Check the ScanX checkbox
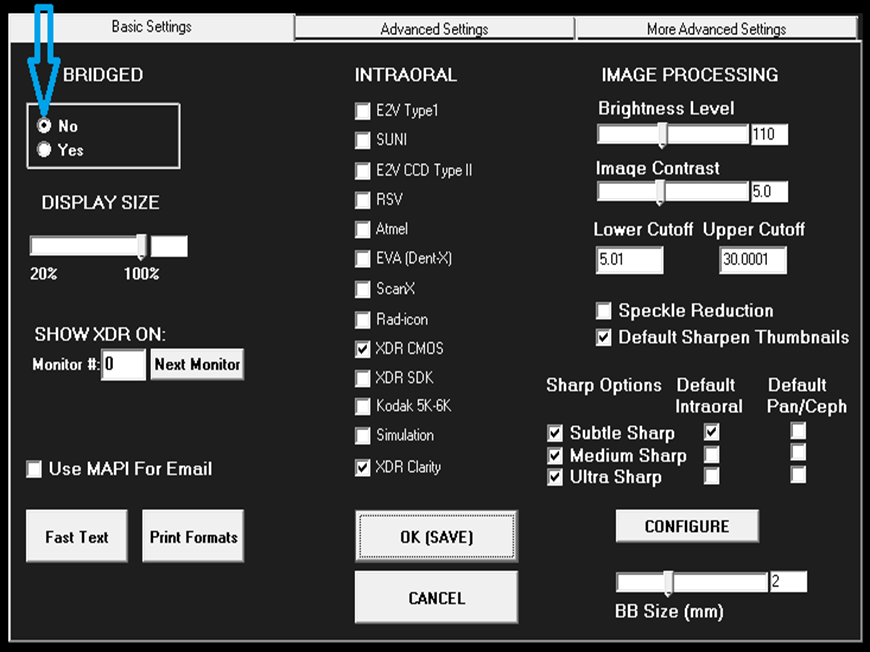This screenshot has height=652, width=870. pos(363,289)
